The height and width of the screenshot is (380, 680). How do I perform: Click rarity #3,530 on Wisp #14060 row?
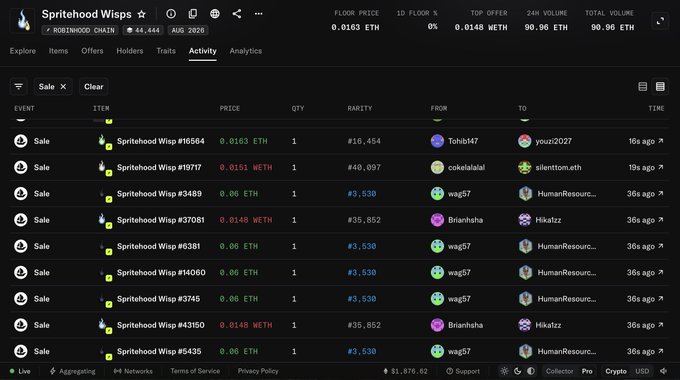click(x=362, y=272)
